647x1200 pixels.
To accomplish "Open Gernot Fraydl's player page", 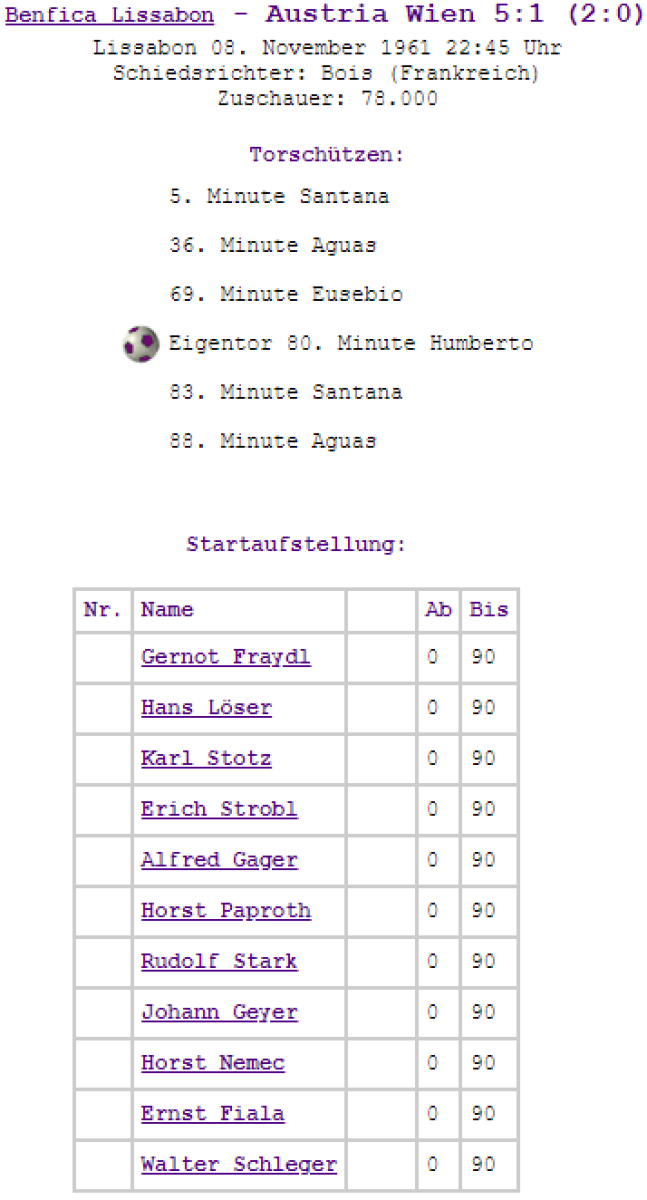I will tap(225, 657).
